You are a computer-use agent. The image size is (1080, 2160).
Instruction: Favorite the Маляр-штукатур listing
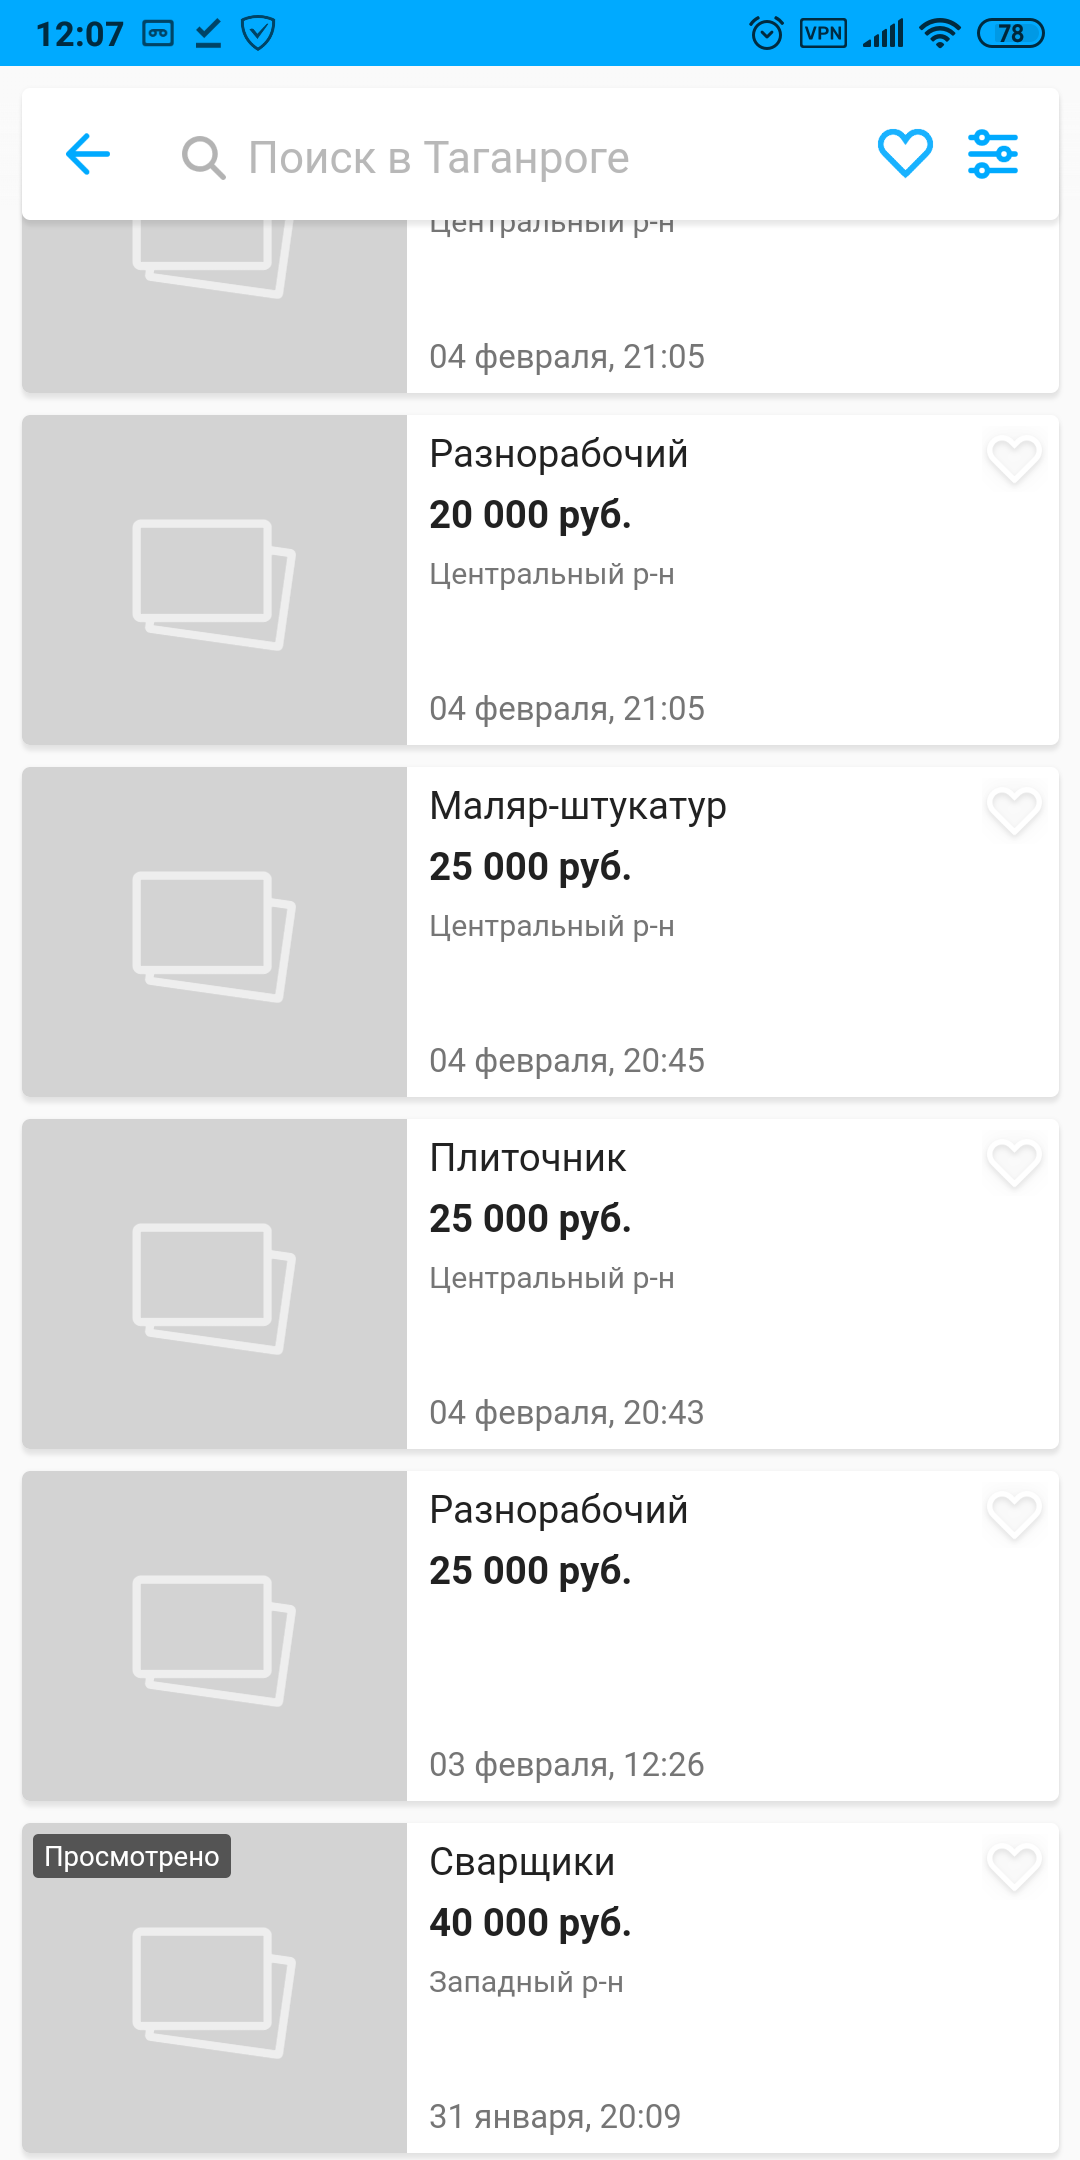[x=1014, y=811]
